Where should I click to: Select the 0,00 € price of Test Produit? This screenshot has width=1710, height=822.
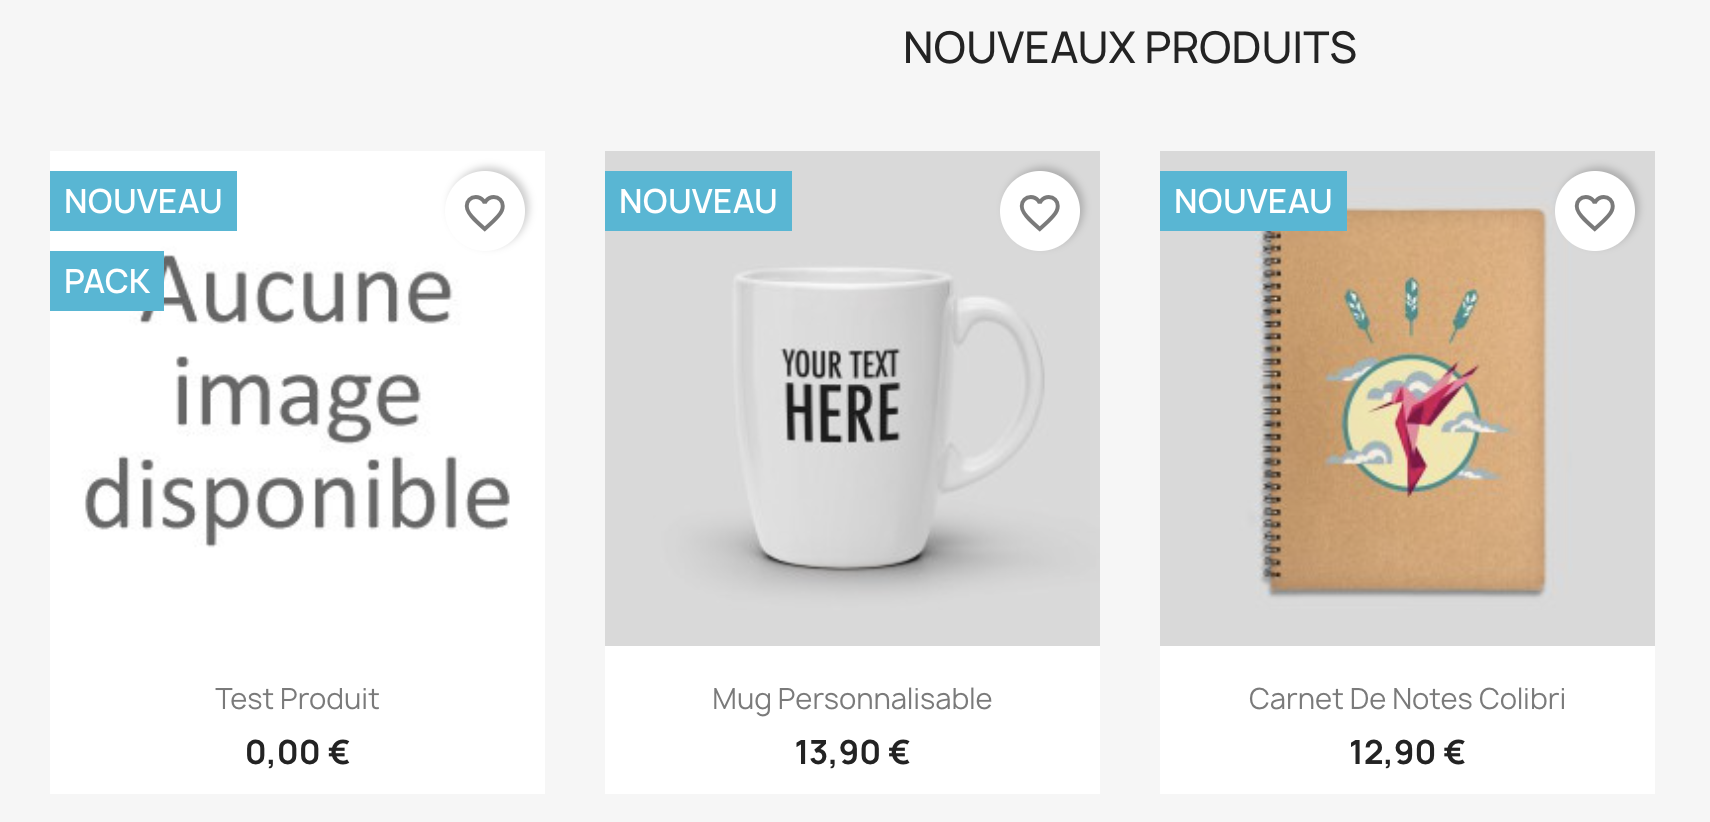pyautogui.click(x=297, y=751)
